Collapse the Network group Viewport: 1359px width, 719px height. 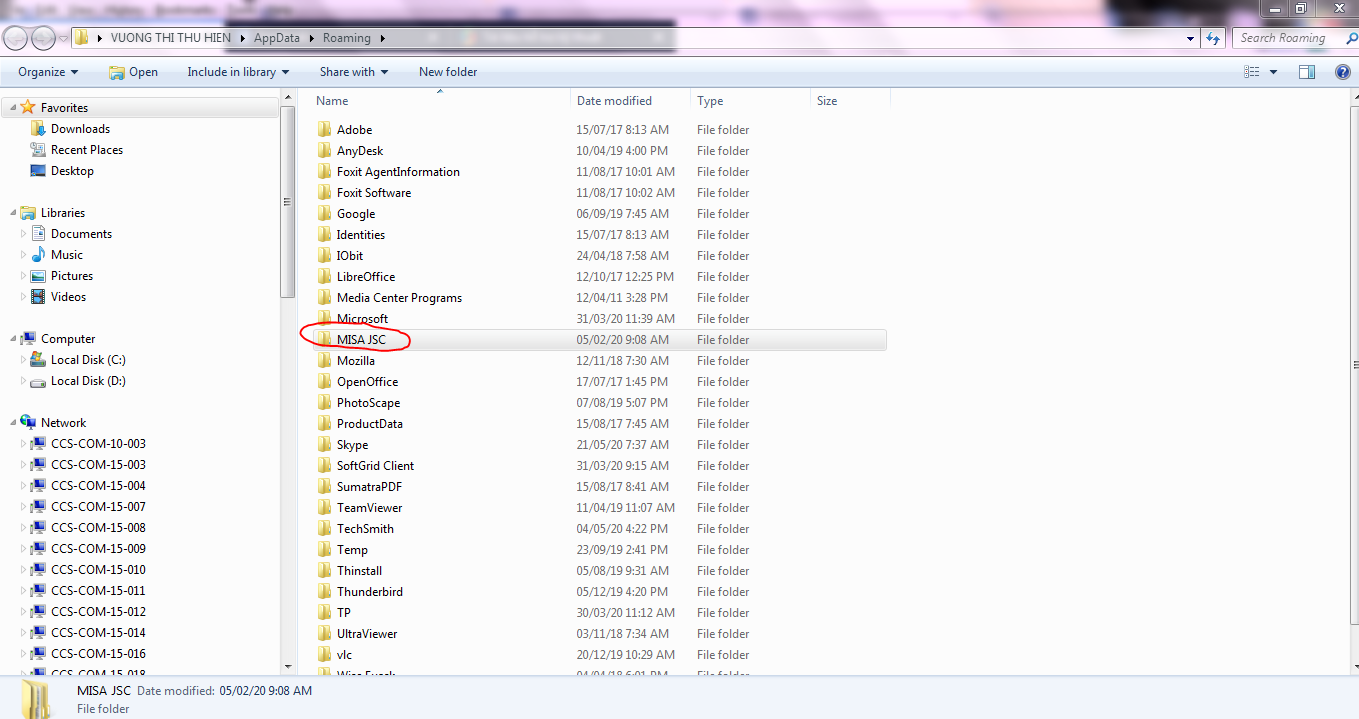pyautogui.click(x=12, y=423)
